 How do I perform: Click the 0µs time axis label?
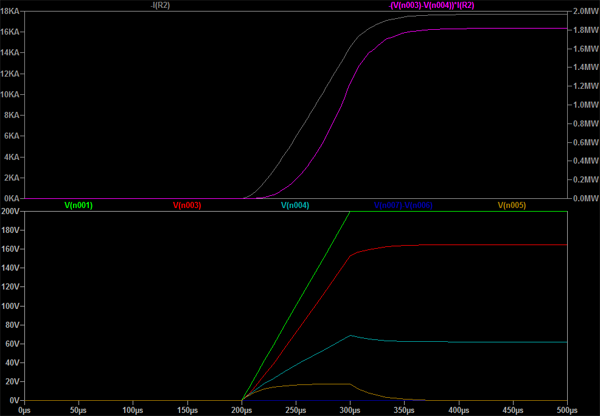coord(24,411)
